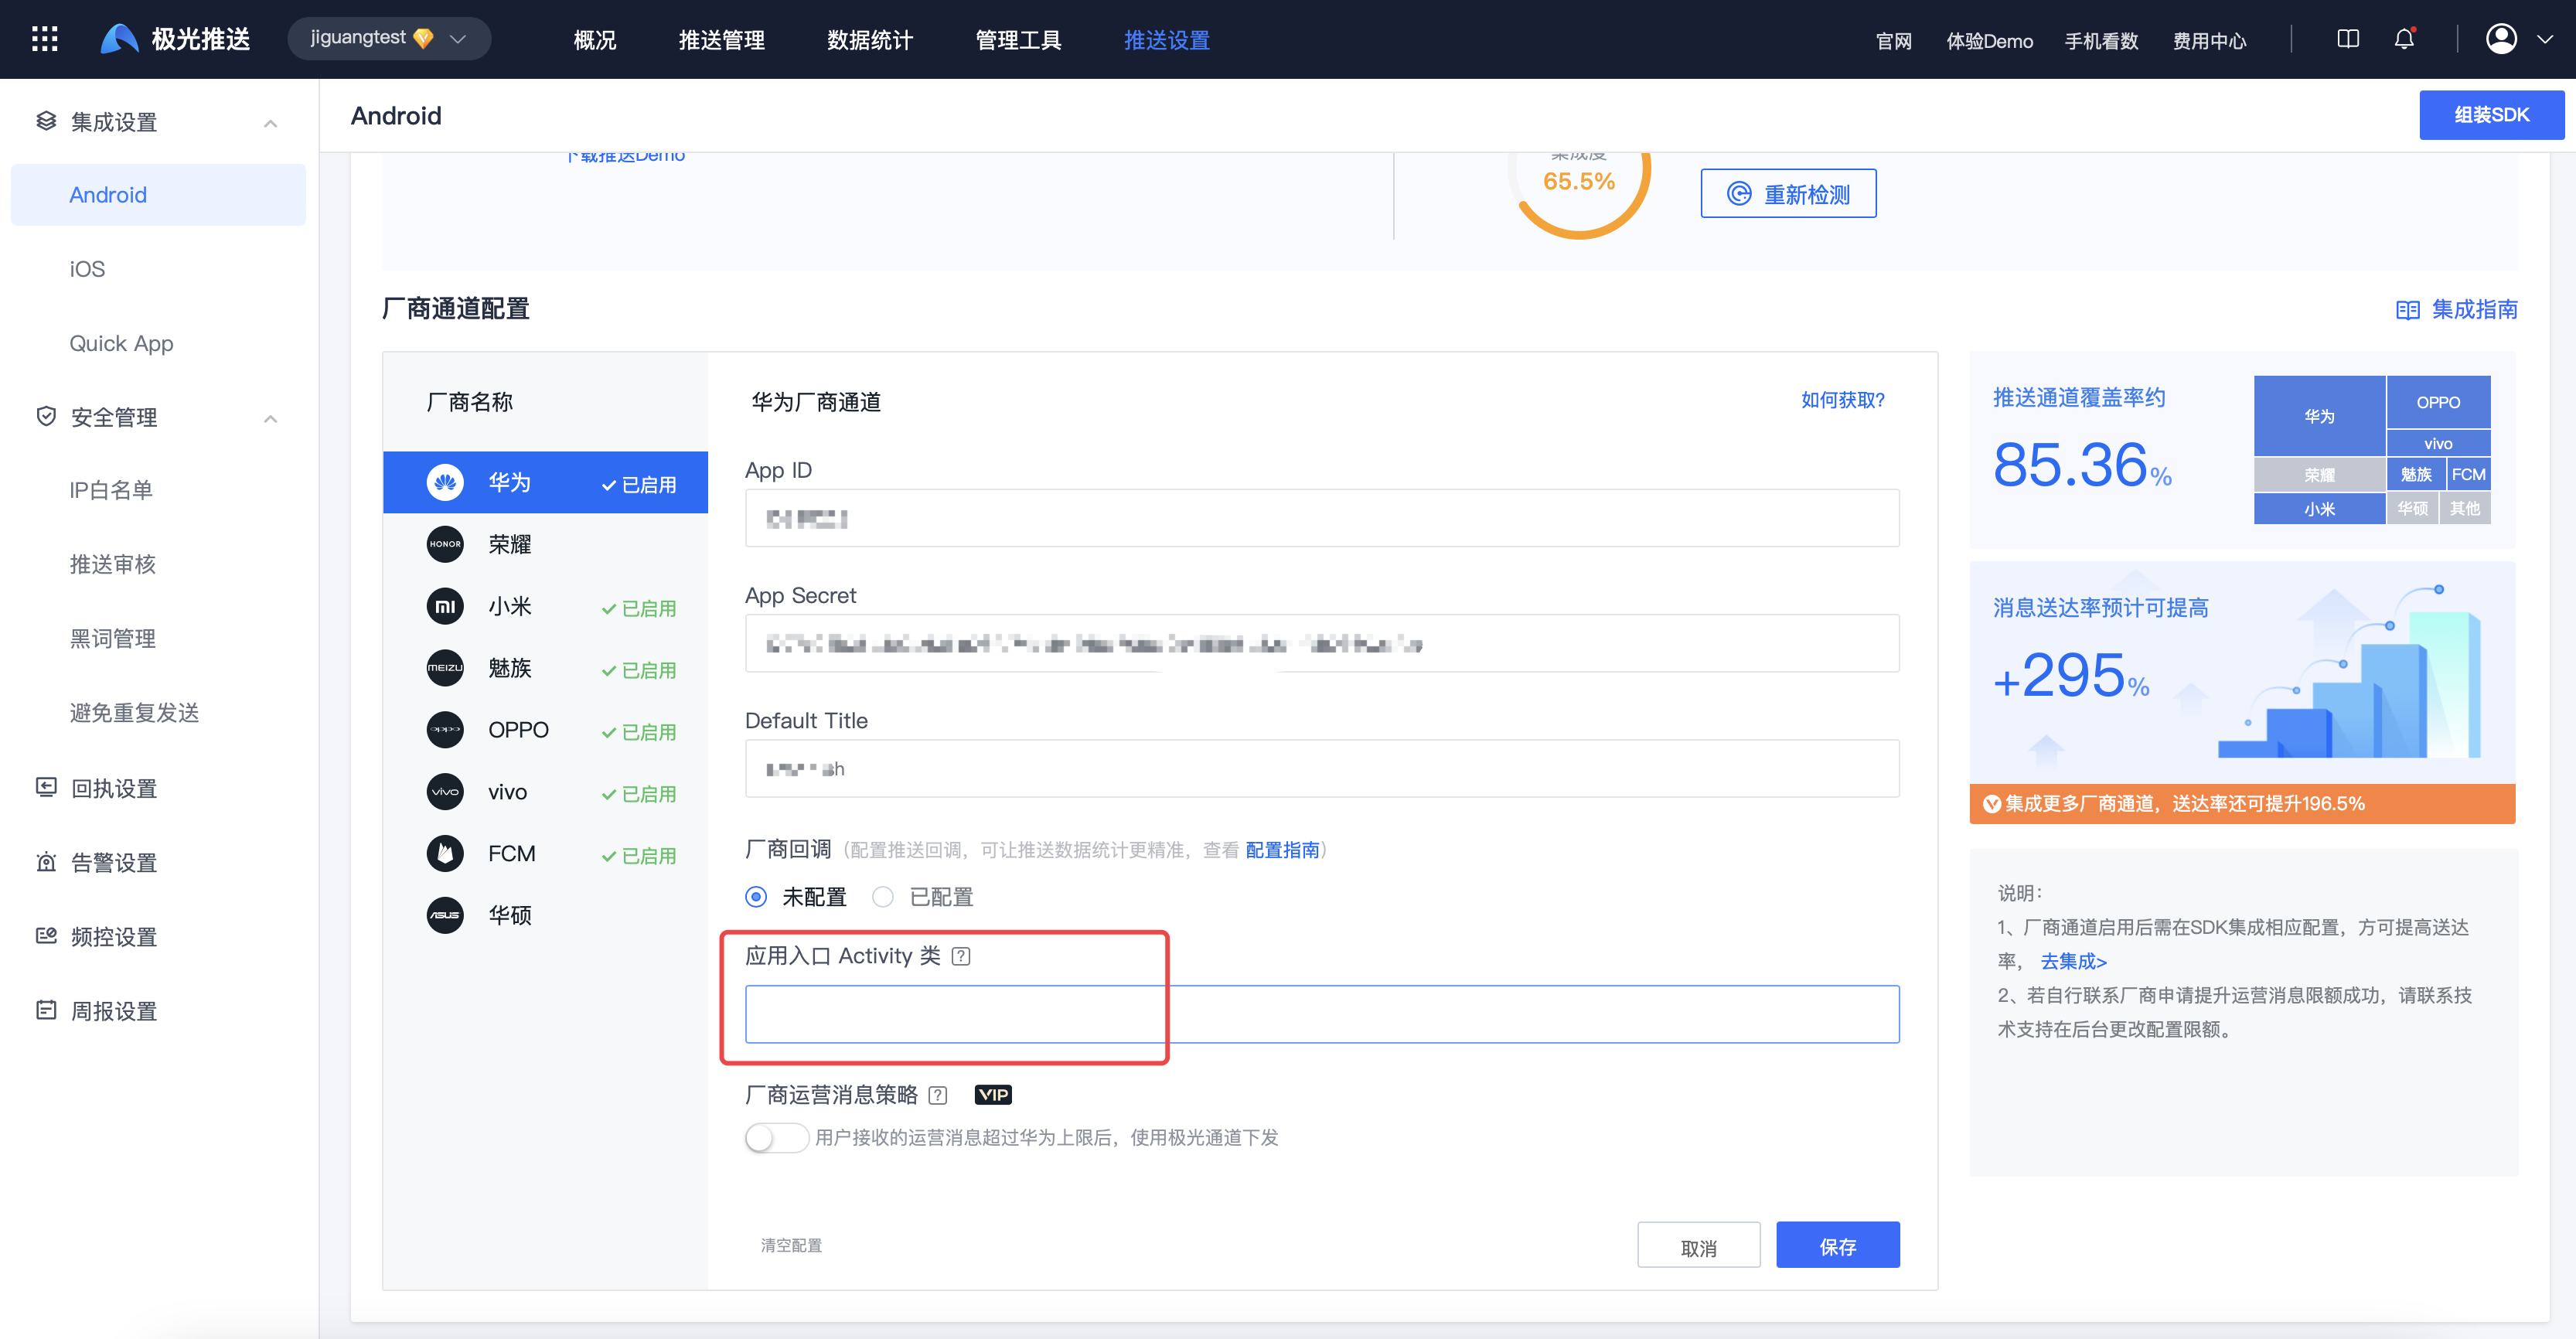The width and height of the screenshot is (2576, 1339).
Task: Click the 回执设置 sidebar icon
Action: (x=46, y=788)
